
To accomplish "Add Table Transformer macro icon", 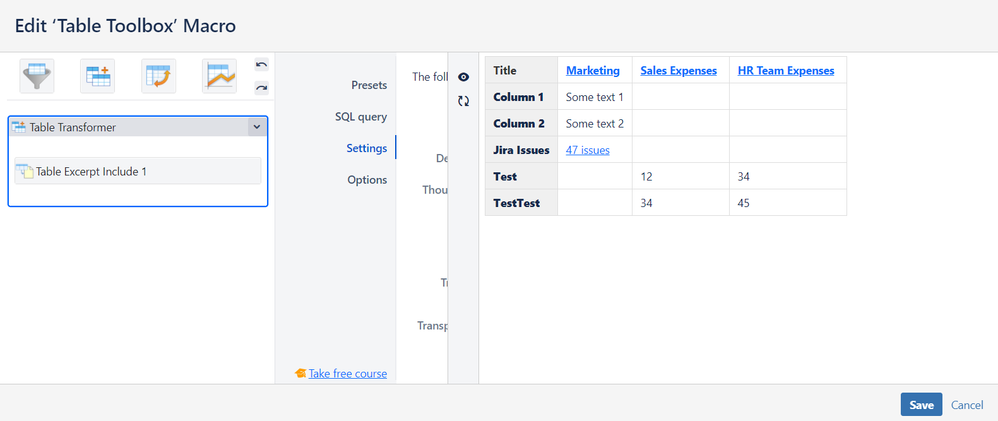I will click(97, 76).
